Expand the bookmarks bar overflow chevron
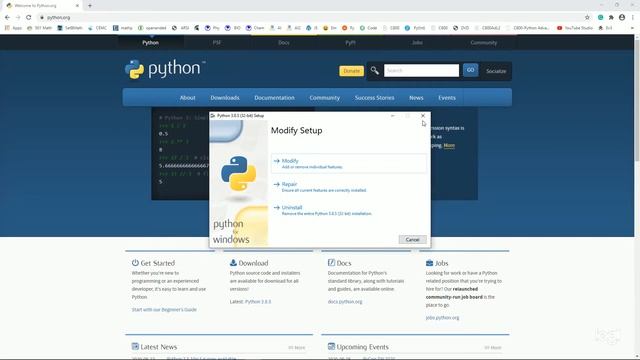This screenshot has height=360, width=640. [x=632, y=28]
